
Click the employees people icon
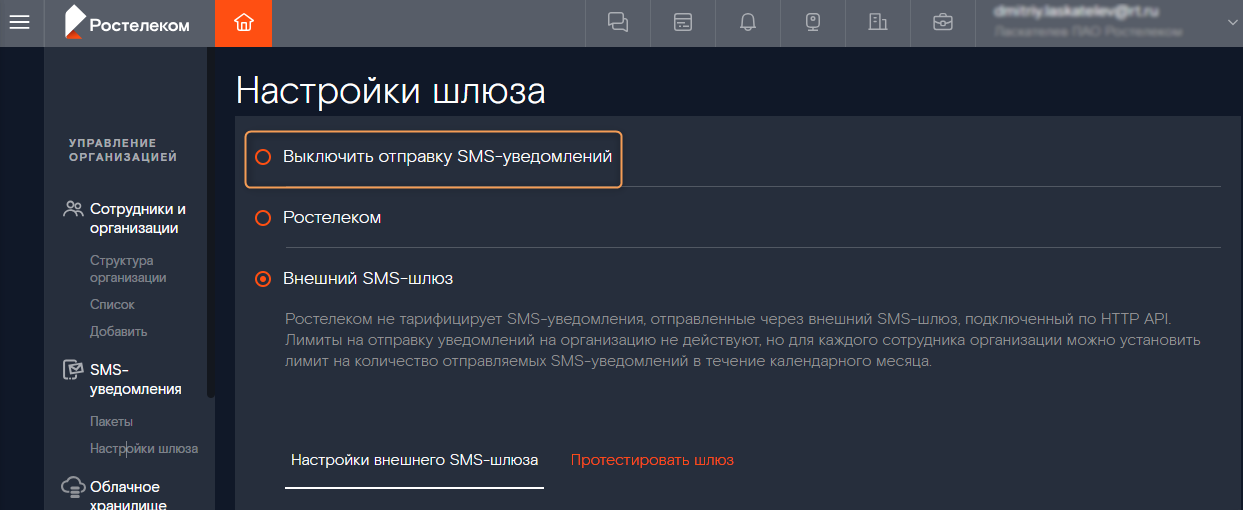73,209
